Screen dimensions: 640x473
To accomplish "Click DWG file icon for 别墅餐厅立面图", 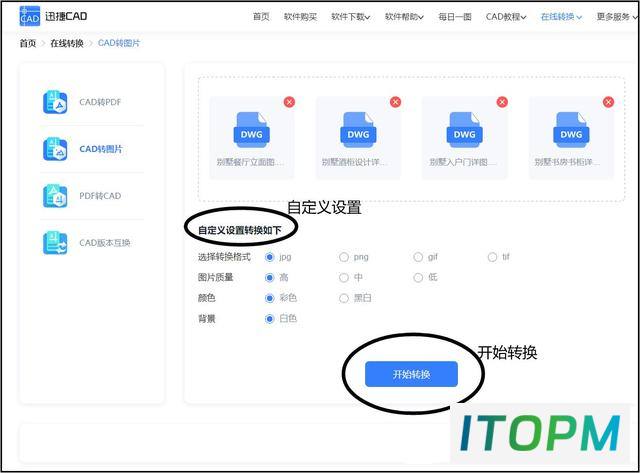I will click(251, 130).
